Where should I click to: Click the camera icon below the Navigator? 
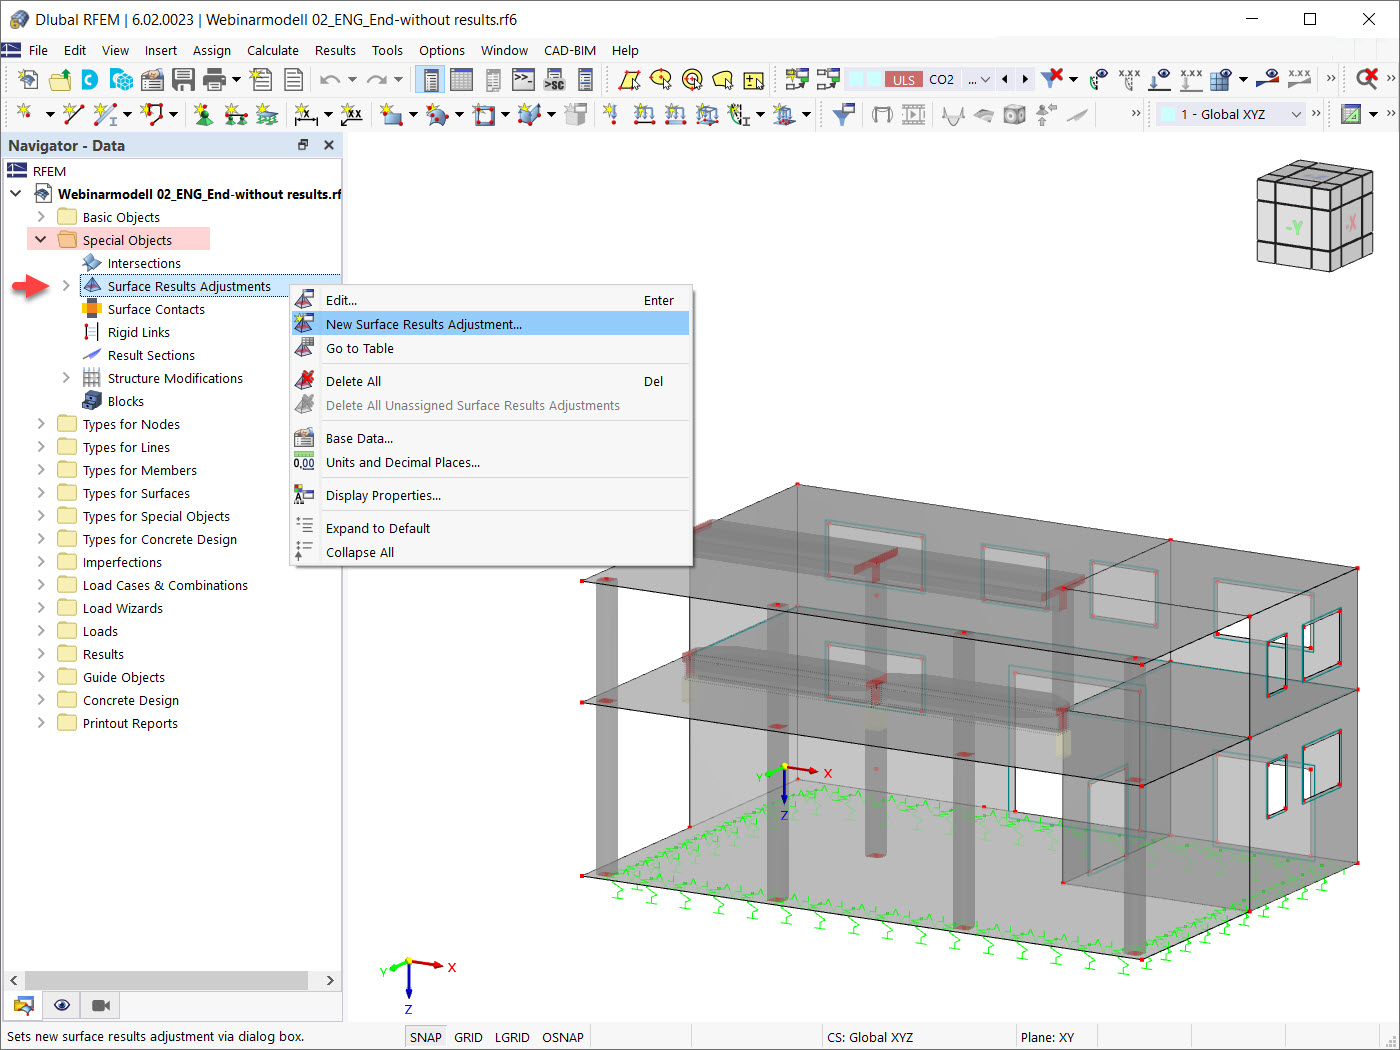(99, 1005)
